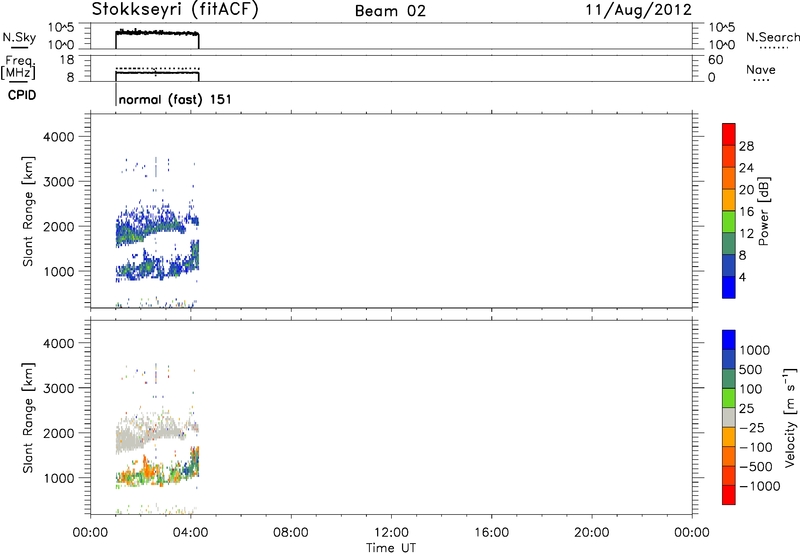The height and width of the screenshot is (554, 800).
Task: Click the 16:00 time axis tick label
Action: coord(491,533)
